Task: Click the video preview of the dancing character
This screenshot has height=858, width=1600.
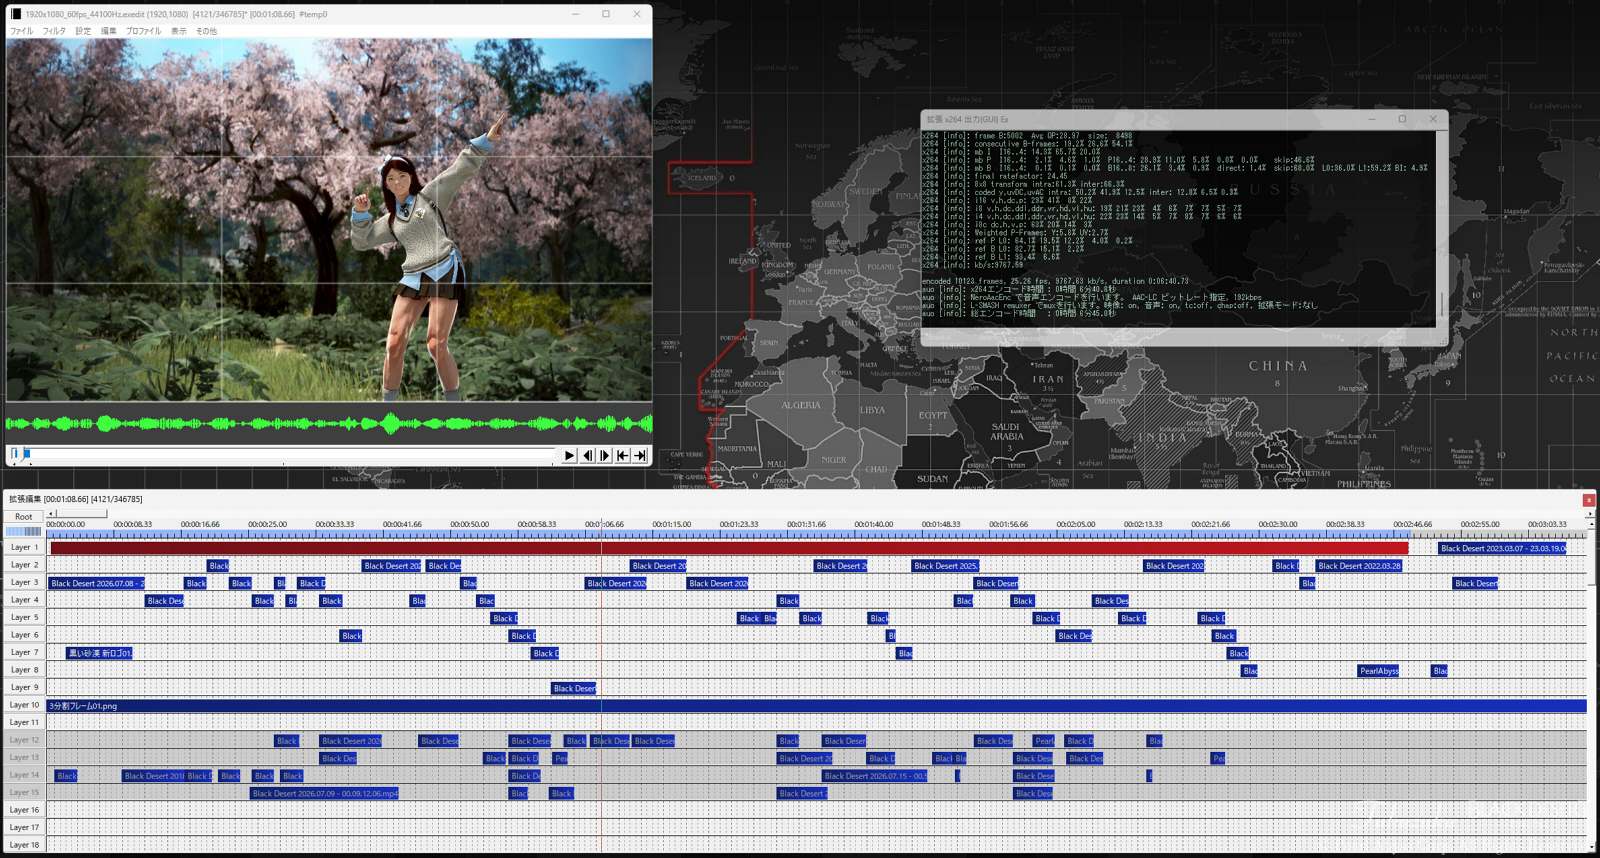Action: pyautogui.click(x=329, y=220)
